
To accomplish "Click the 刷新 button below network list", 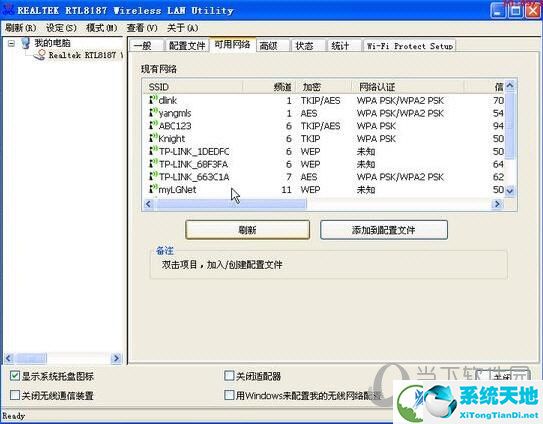I will point(247,230).
